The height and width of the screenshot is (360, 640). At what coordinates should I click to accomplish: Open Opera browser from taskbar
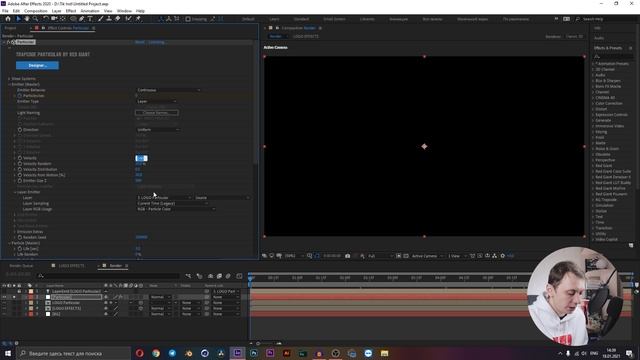(140, 353)
